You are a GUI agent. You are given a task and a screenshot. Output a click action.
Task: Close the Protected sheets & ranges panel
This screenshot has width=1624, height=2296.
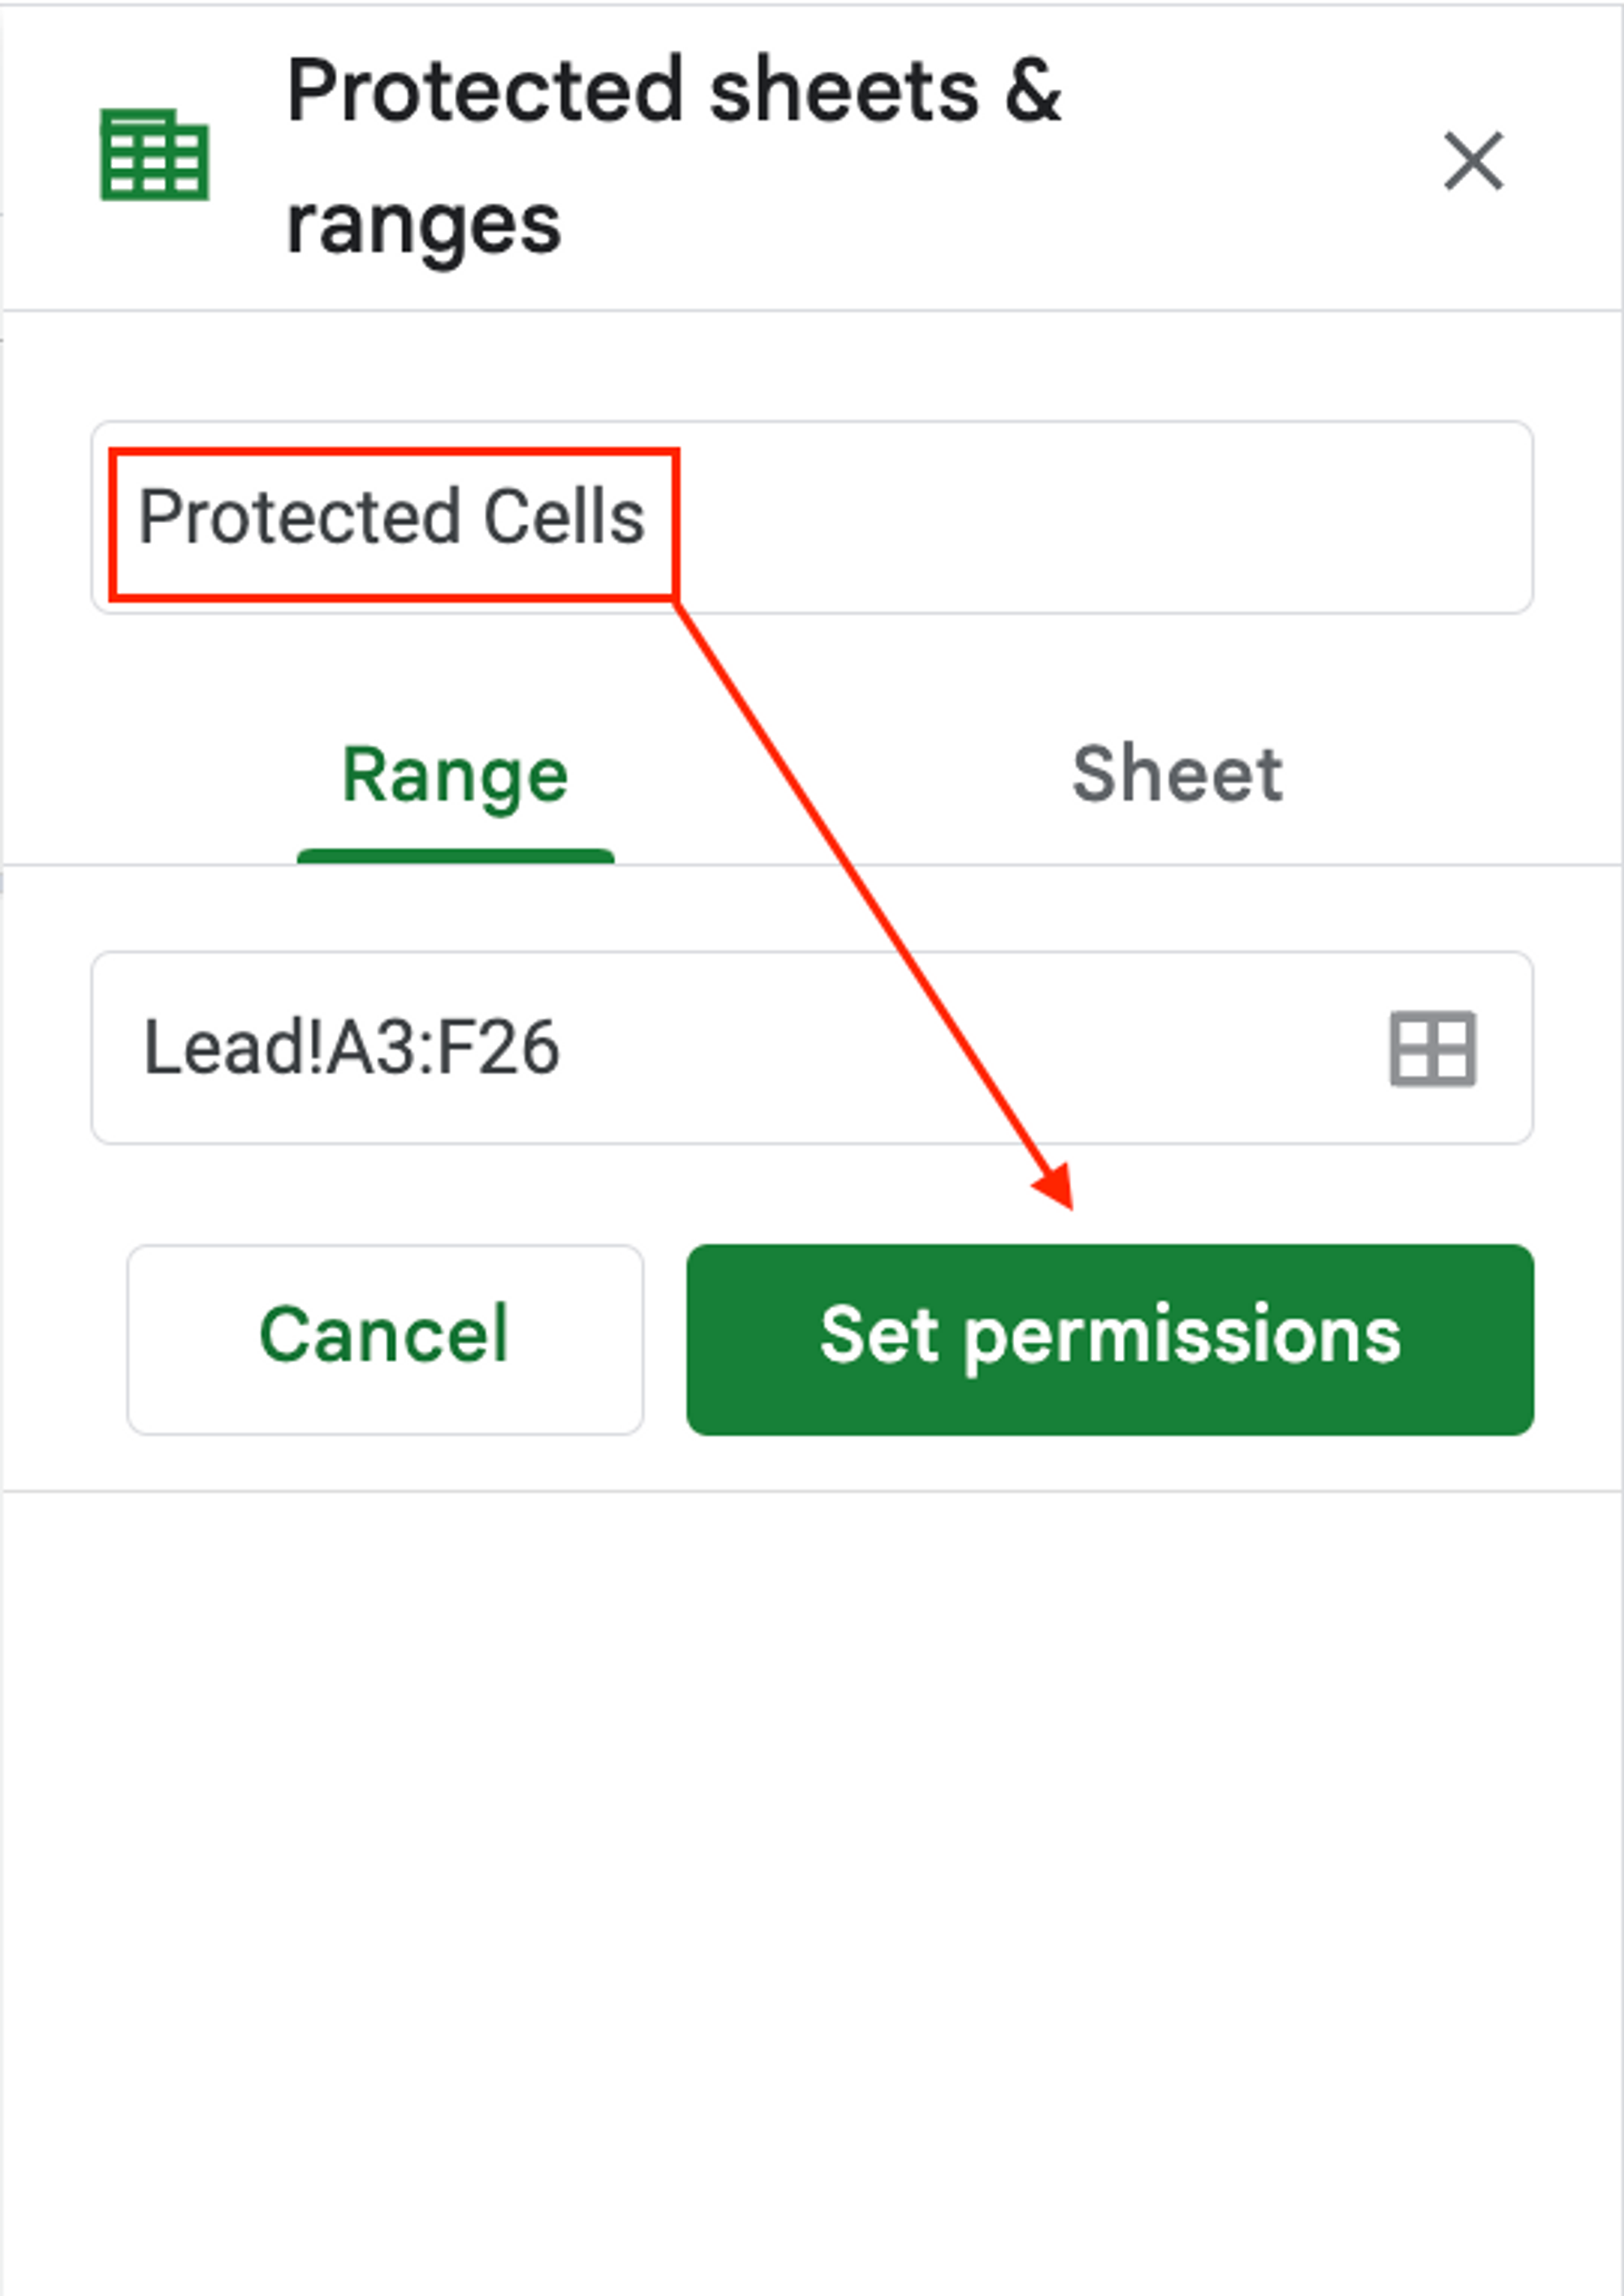click(x=1473, y=160)
